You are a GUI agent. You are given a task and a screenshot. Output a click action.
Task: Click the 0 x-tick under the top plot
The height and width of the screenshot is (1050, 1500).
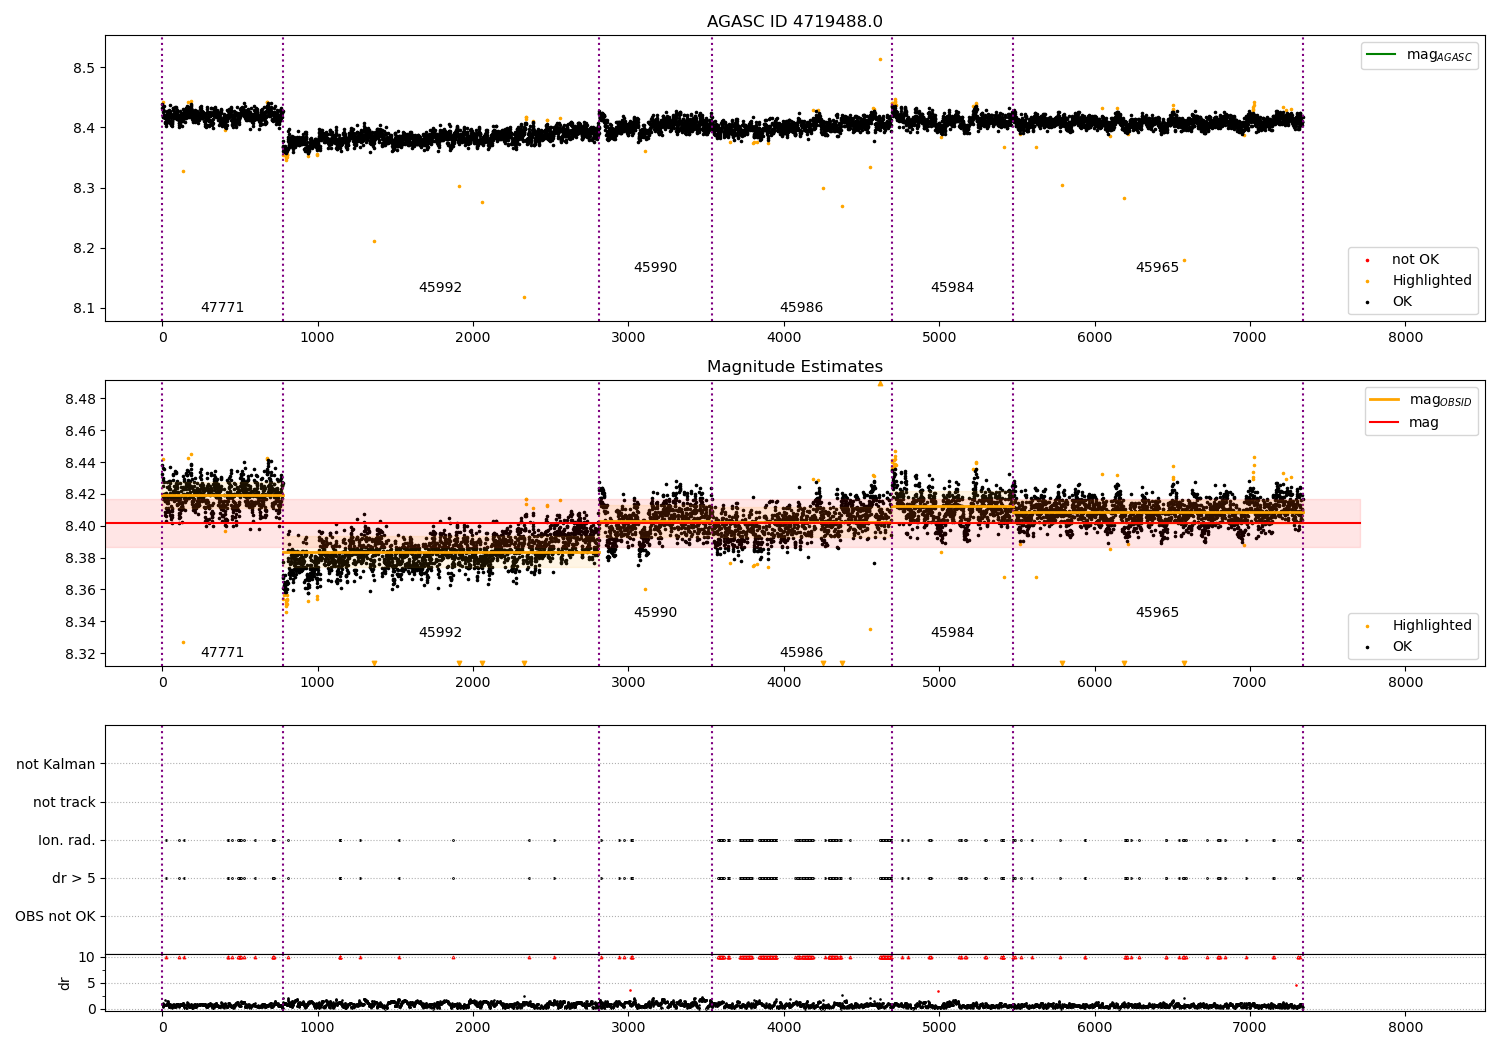(162, 338)
